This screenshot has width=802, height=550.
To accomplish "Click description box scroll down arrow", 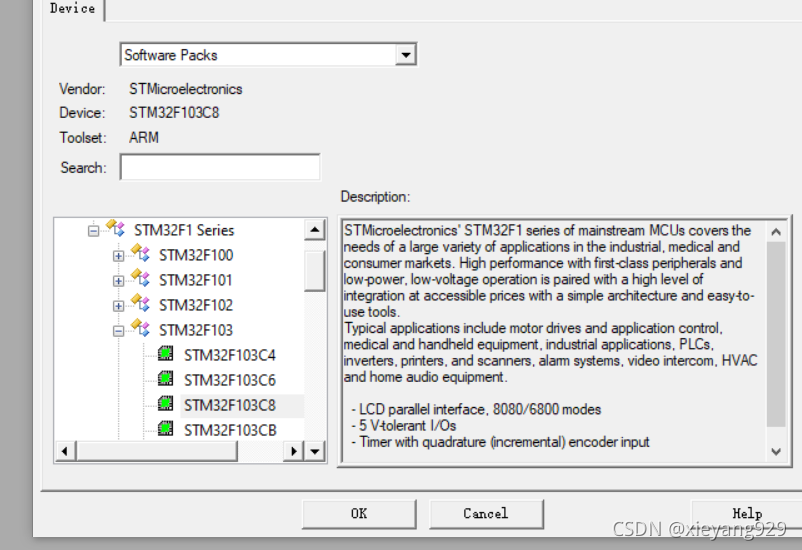I will pyautogui.click(x=776, y=452).
